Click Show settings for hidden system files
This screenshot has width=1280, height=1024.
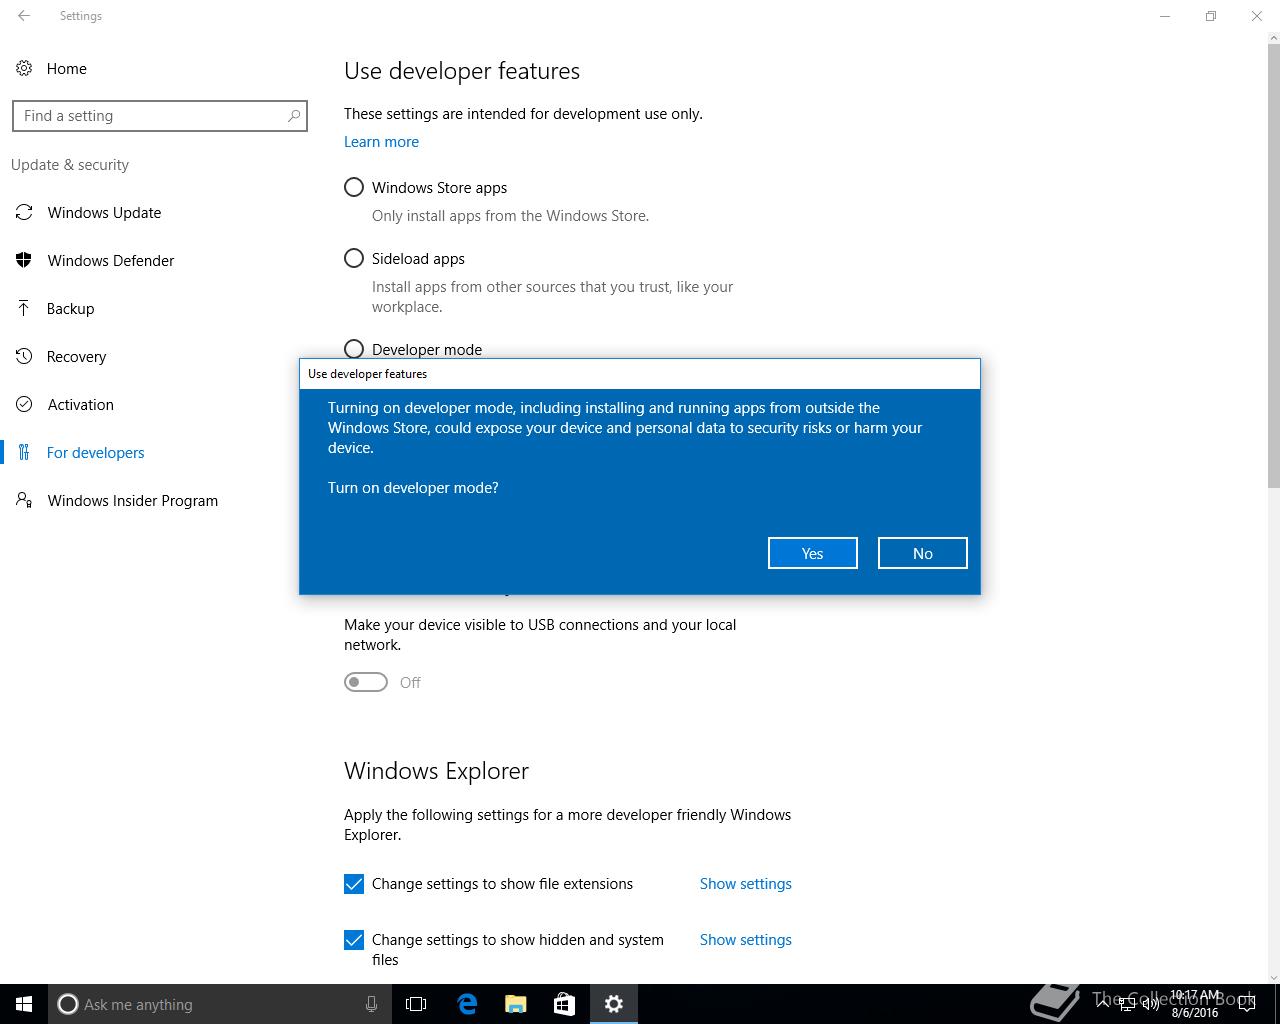click(746, 940)
